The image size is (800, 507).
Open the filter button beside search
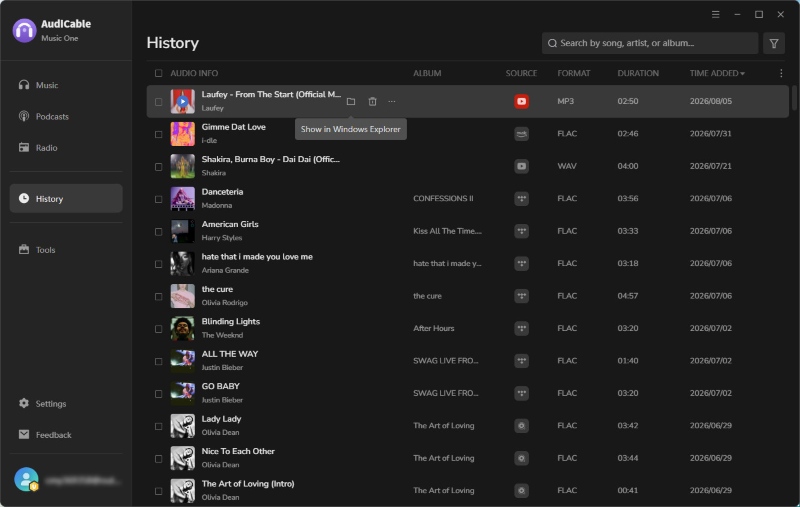(774, 43)
